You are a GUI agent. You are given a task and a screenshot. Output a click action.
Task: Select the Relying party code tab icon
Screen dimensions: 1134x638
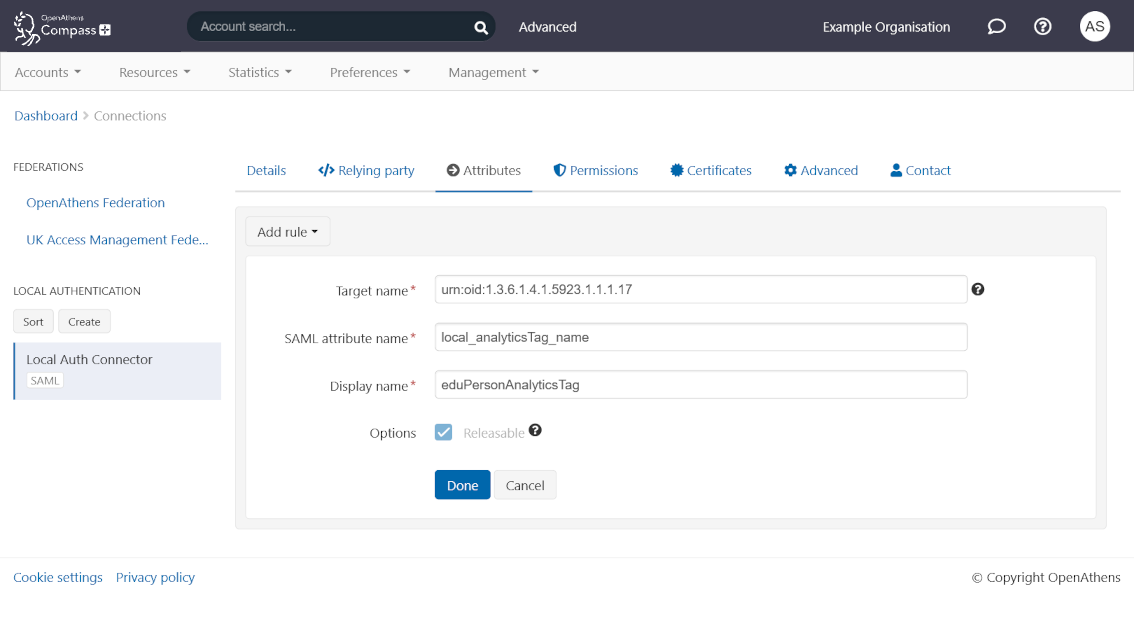(326, 170)
